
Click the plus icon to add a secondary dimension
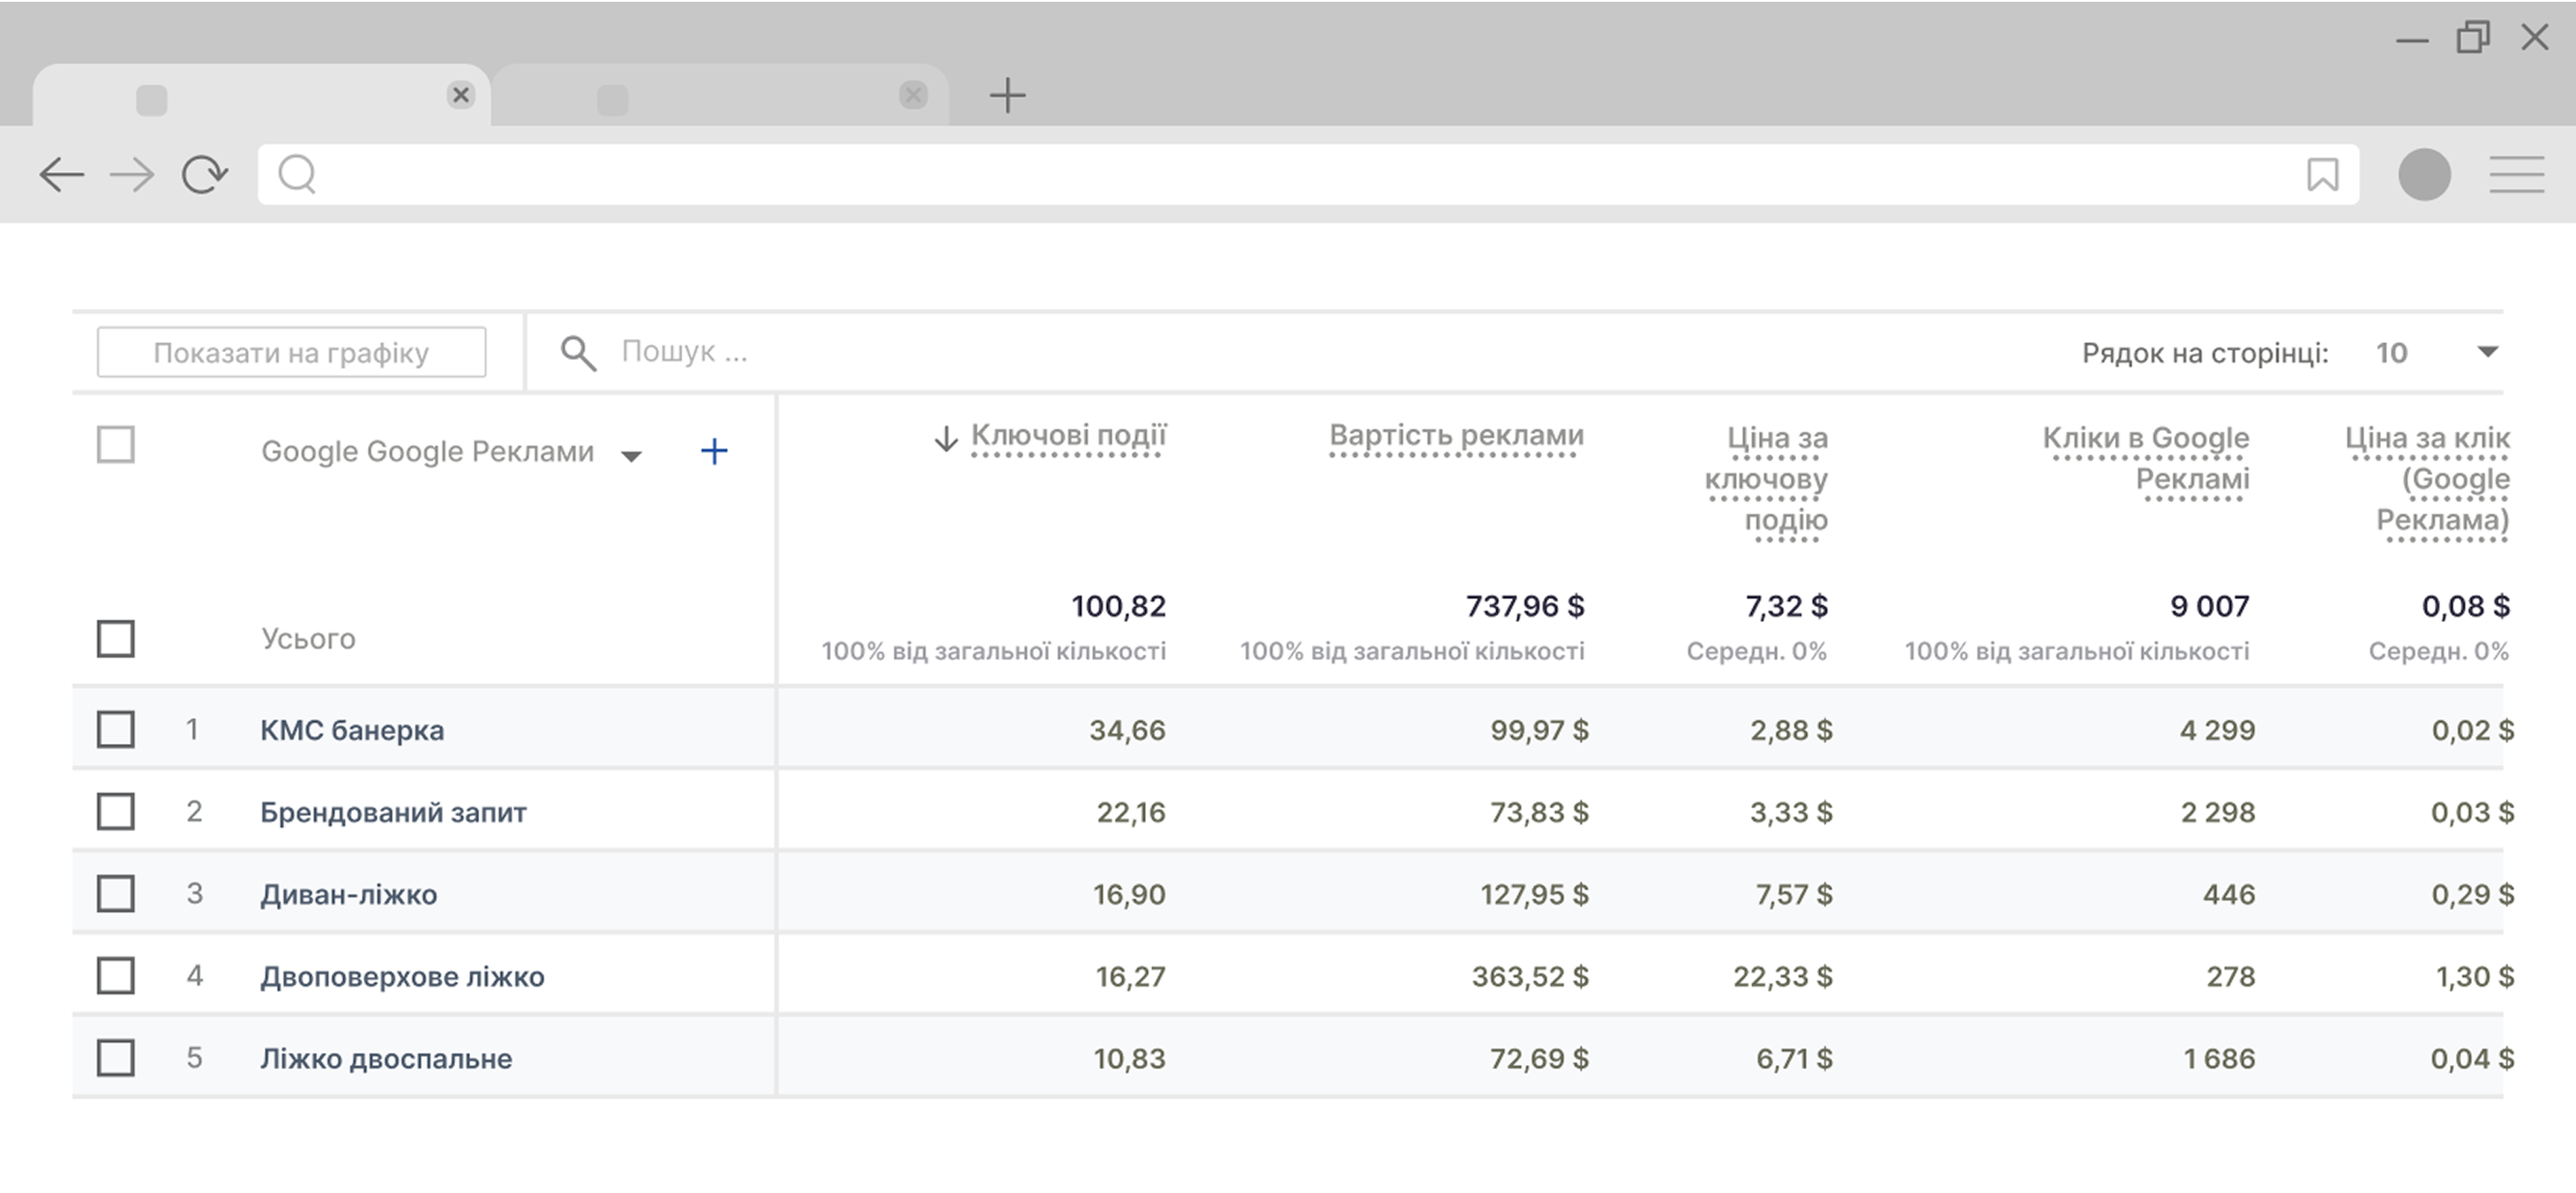[x=715, y=451]
